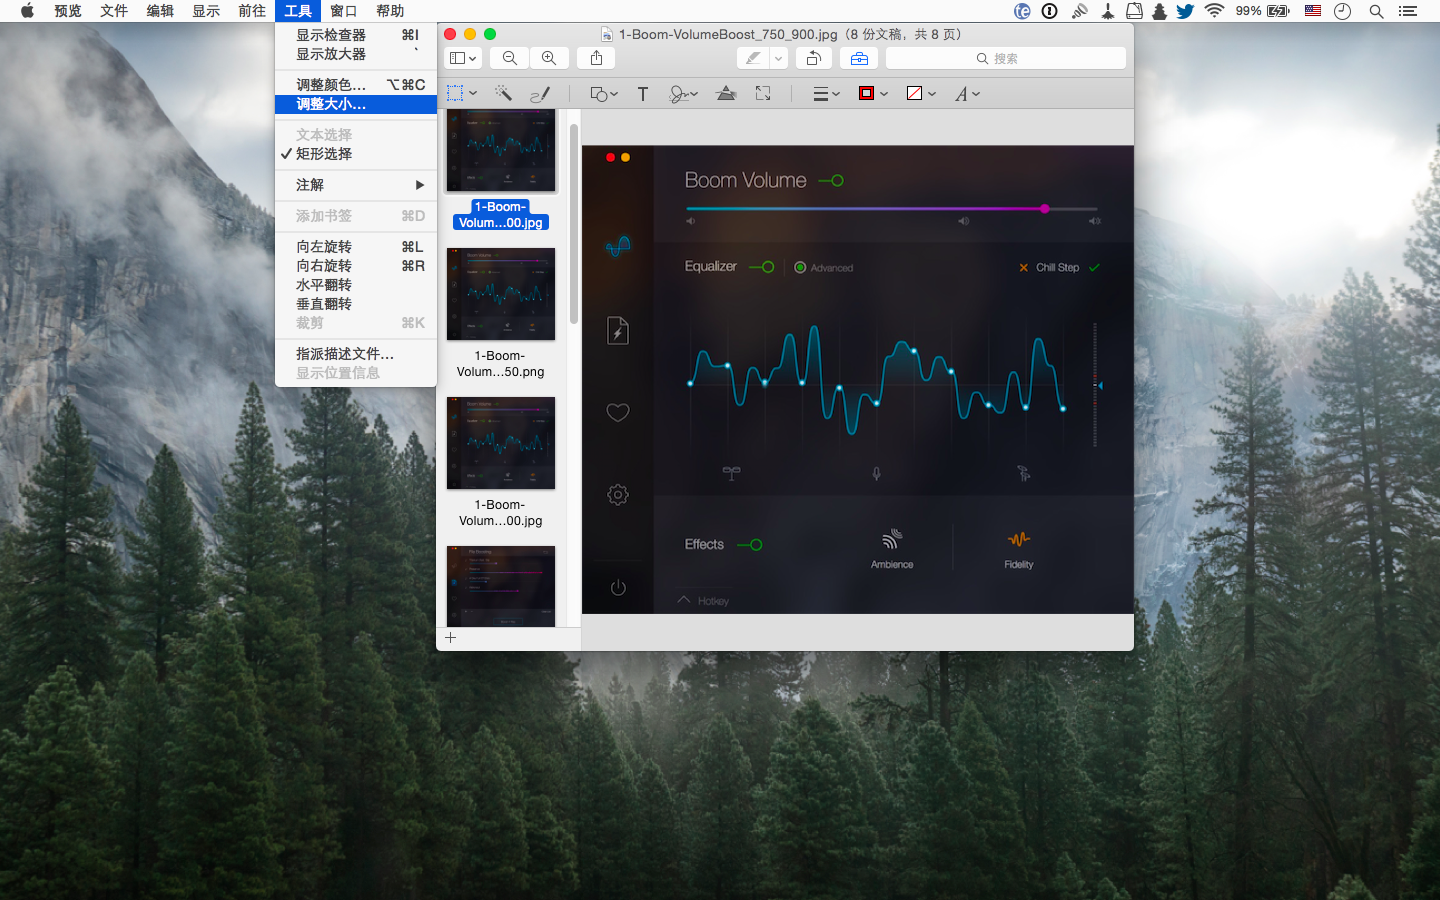Viewport: 1440px width, 900px height.
Task: Click the Apple menu icon
Action: tap(27, 11)
